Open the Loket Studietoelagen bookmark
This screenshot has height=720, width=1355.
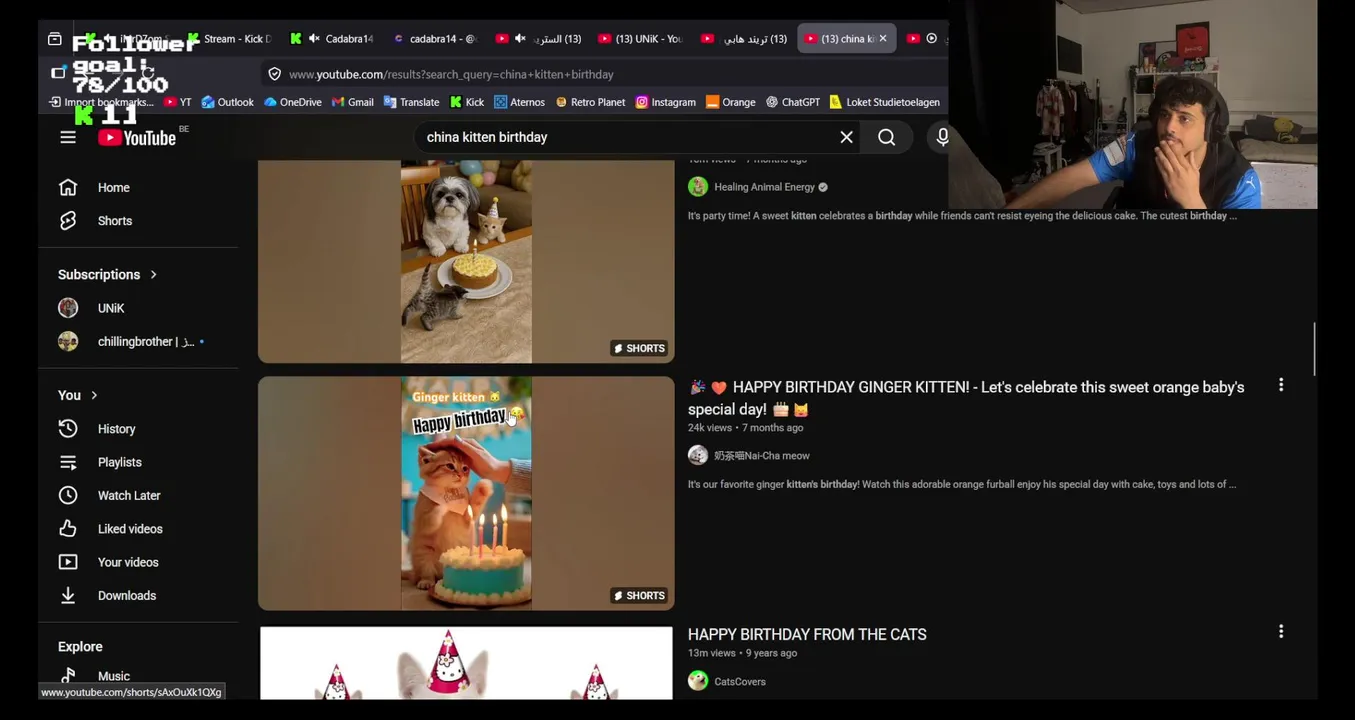click(884, 102)
